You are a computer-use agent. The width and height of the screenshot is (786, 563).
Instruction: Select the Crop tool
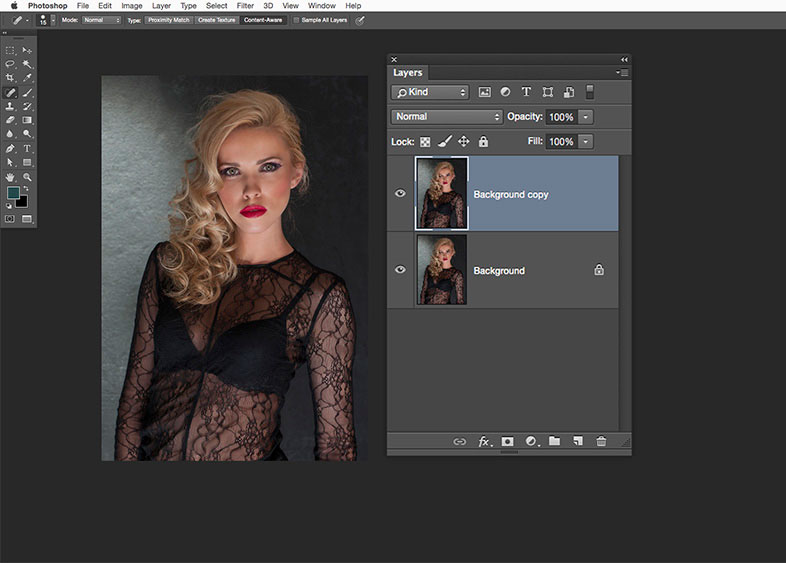[10, 77]
